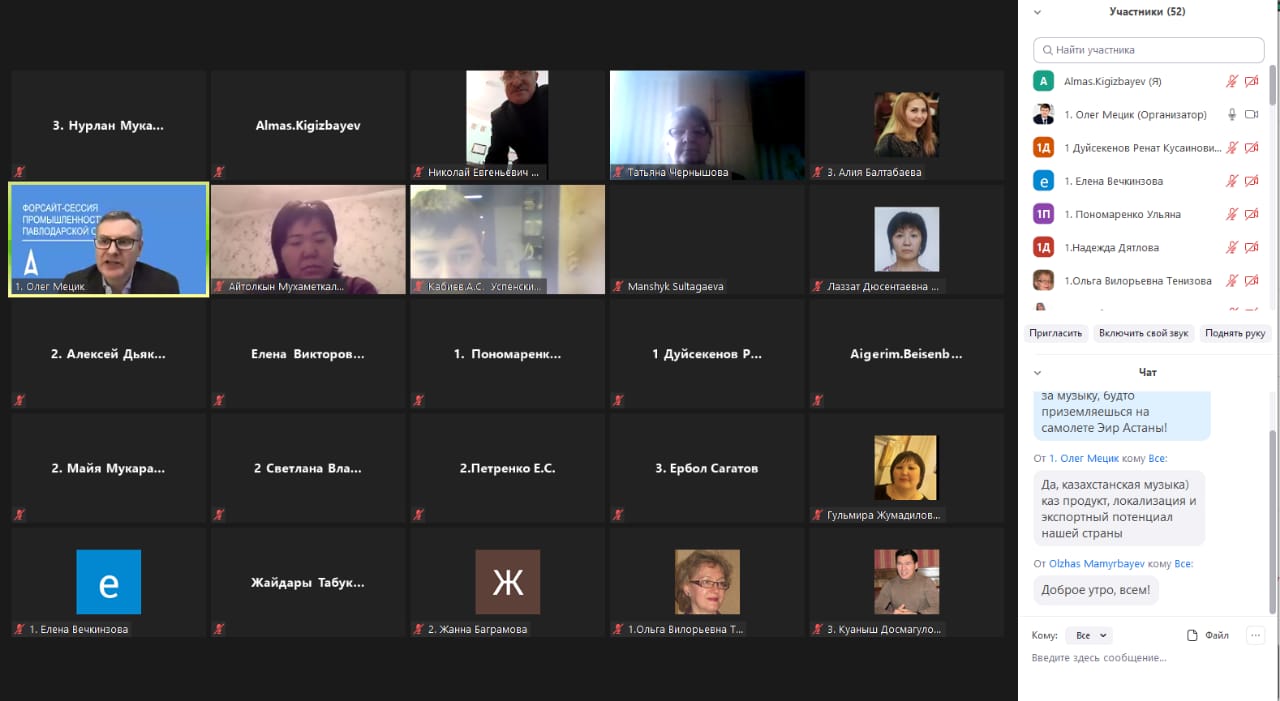
Task: Click the 1 Дуйсекенов Р tile in gallery
Action: (707, 354)
